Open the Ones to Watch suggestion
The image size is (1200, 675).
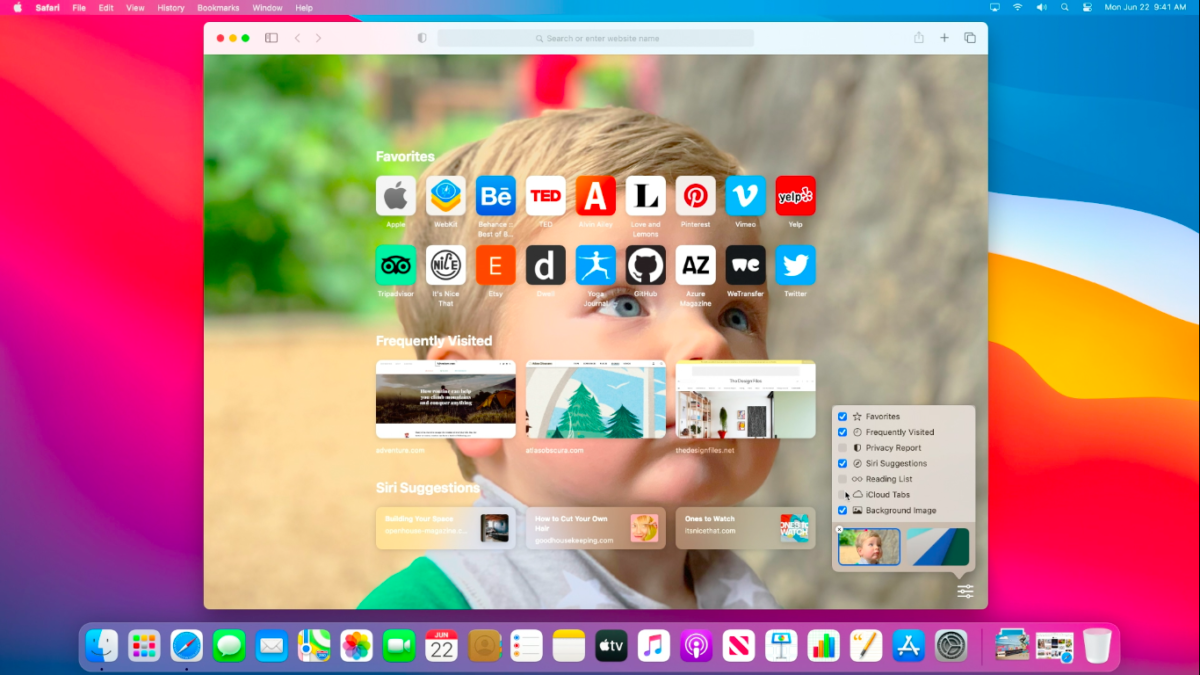click(745, 527)
